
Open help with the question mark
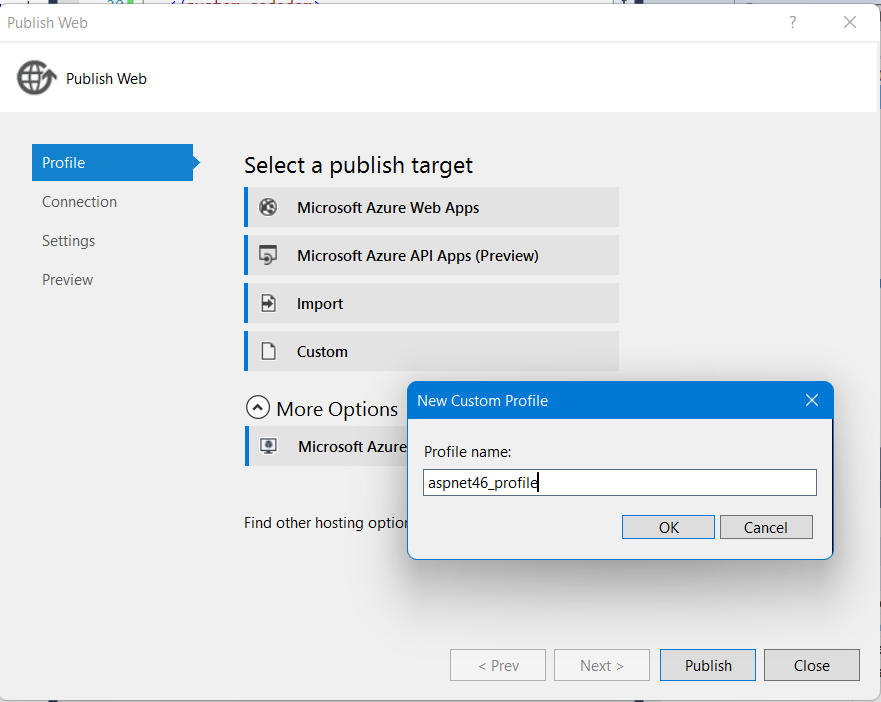pos(792,22)
